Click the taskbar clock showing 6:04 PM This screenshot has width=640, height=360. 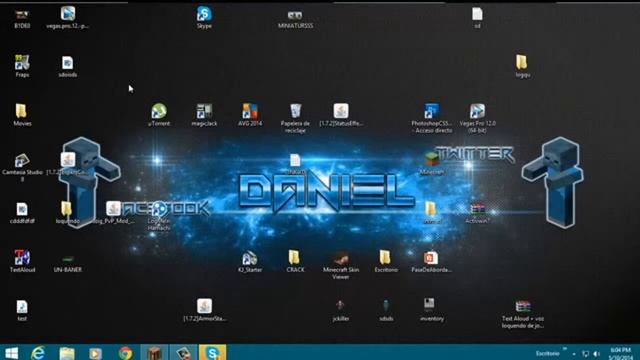pyautogui.click(x=621, y=353)
